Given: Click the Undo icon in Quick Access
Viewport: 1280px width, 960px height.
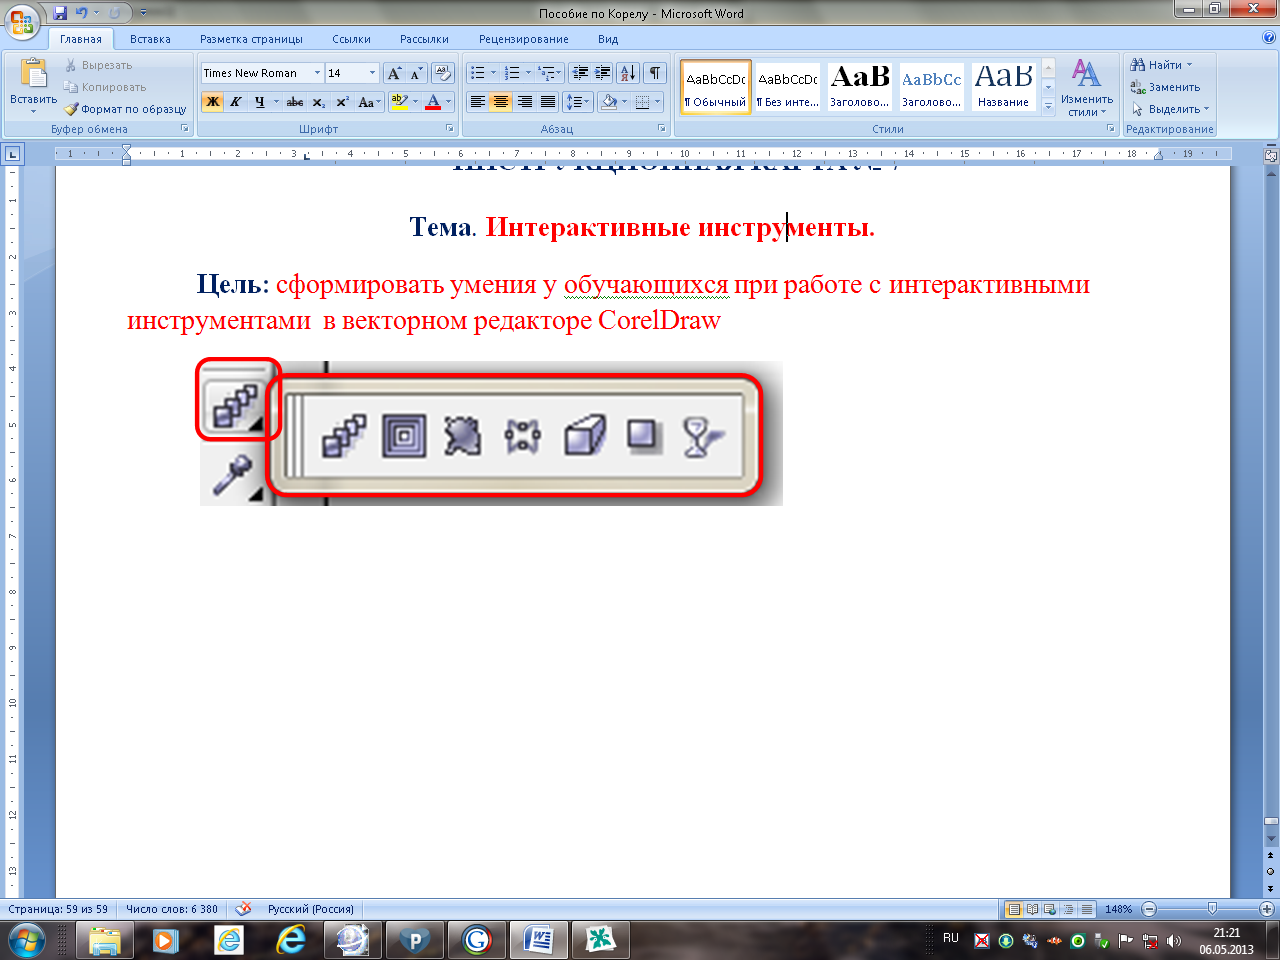Looking at the screenshot, I should click(82, 13).
